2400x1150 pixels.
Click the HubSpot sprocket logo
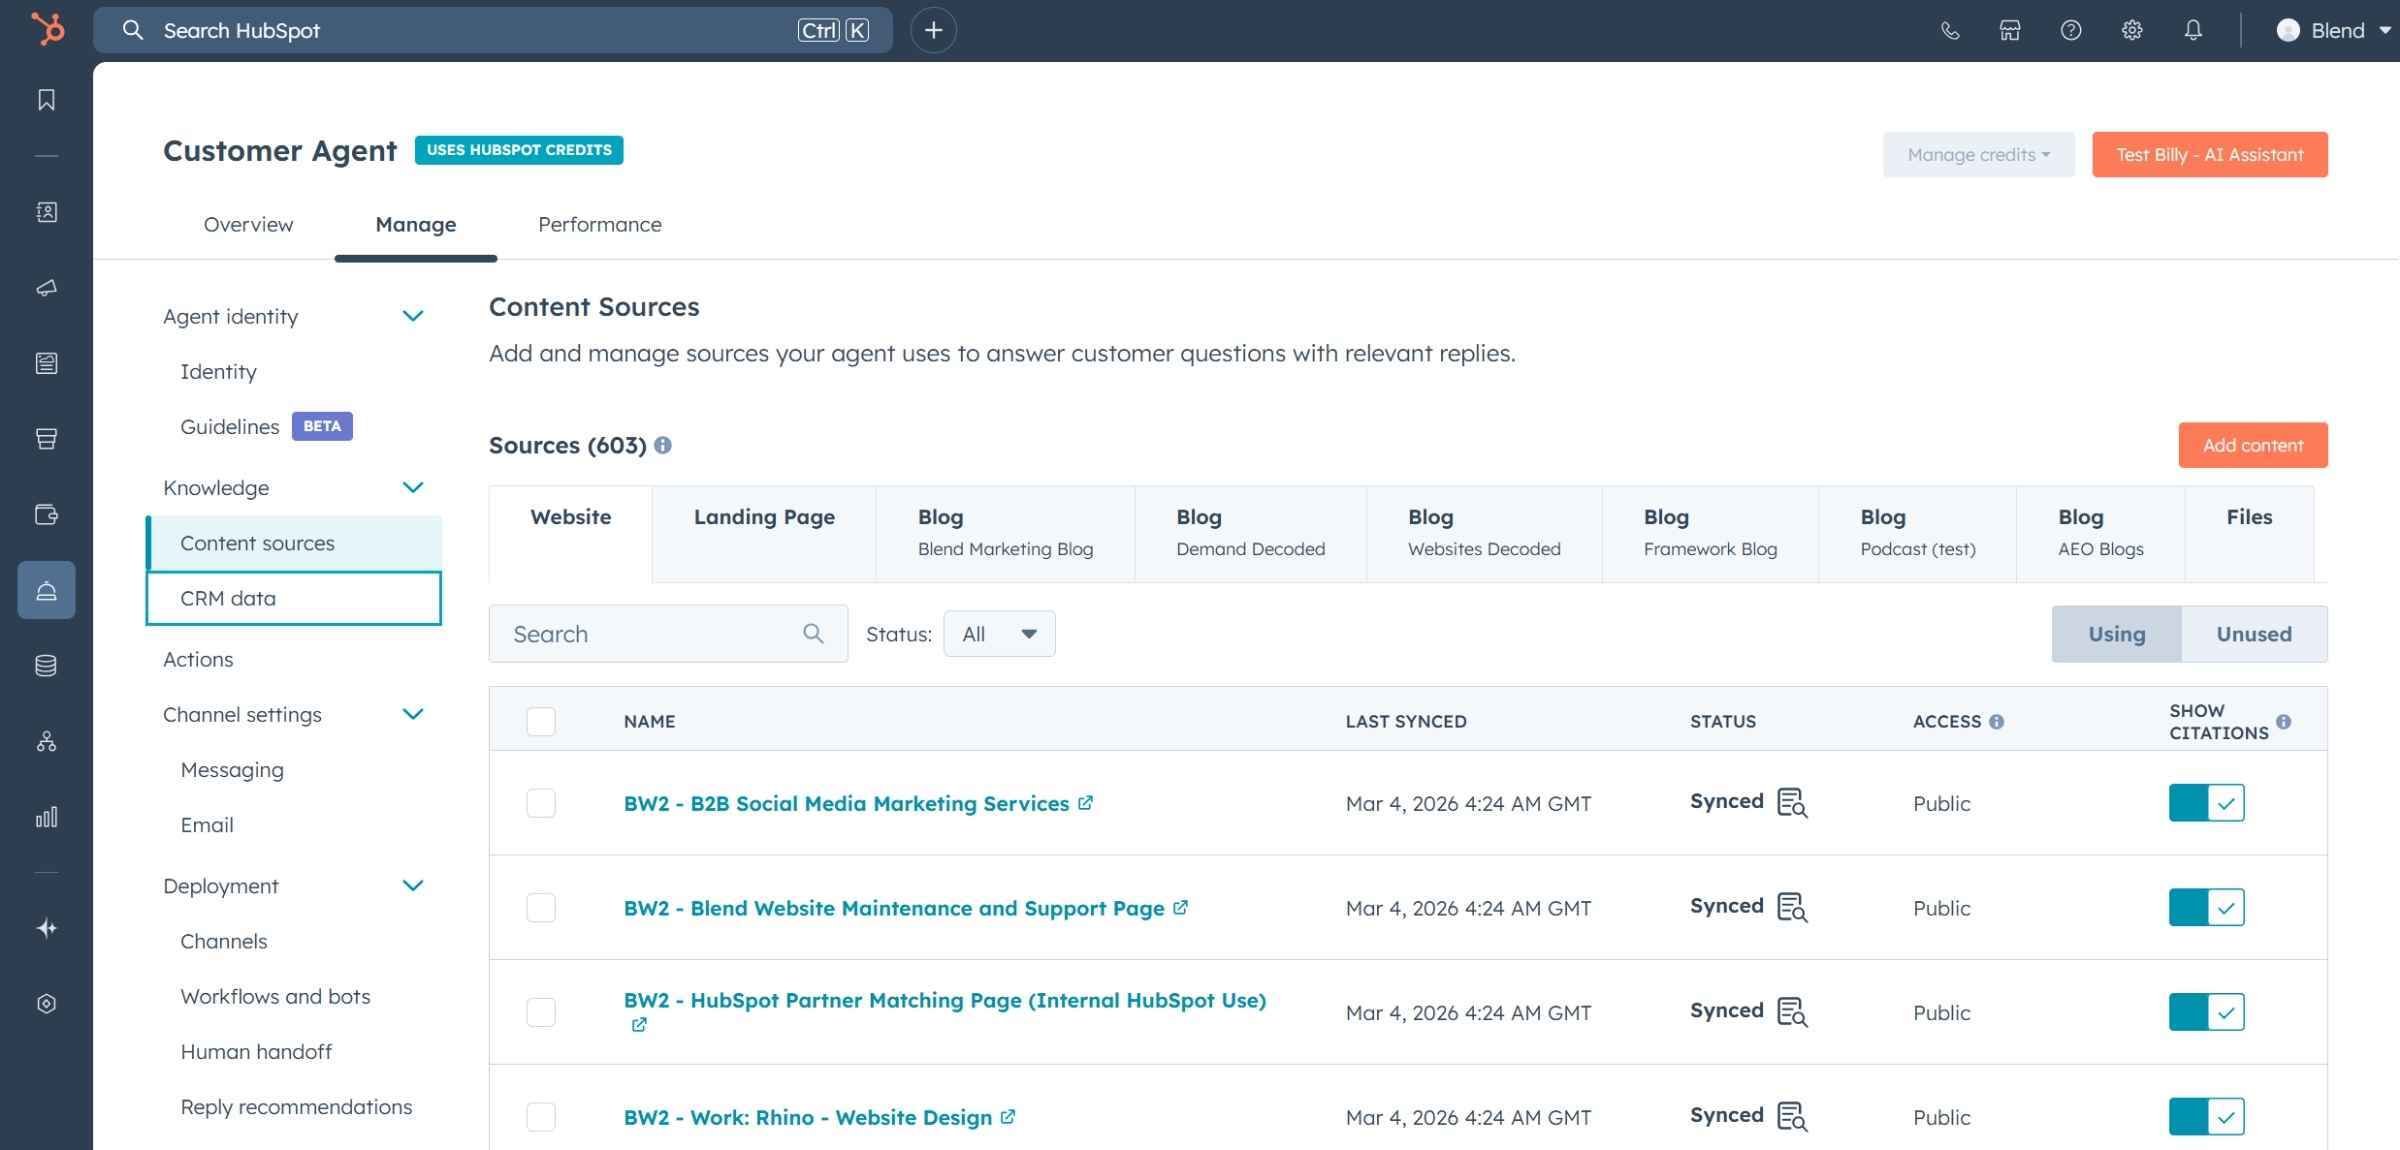[x=47, y=29]
